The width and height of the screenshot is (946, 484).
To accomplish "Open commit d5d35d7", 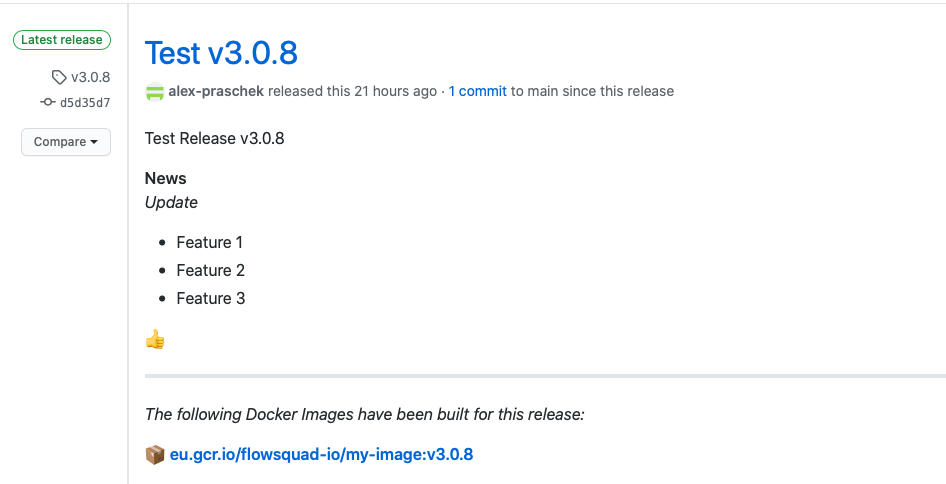I will 85,102.
